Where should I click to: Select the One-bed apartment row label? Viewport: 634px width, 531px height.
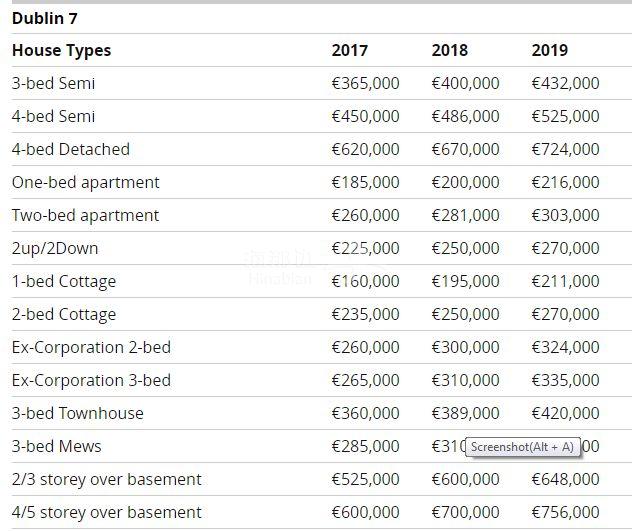tap(85, 182)
